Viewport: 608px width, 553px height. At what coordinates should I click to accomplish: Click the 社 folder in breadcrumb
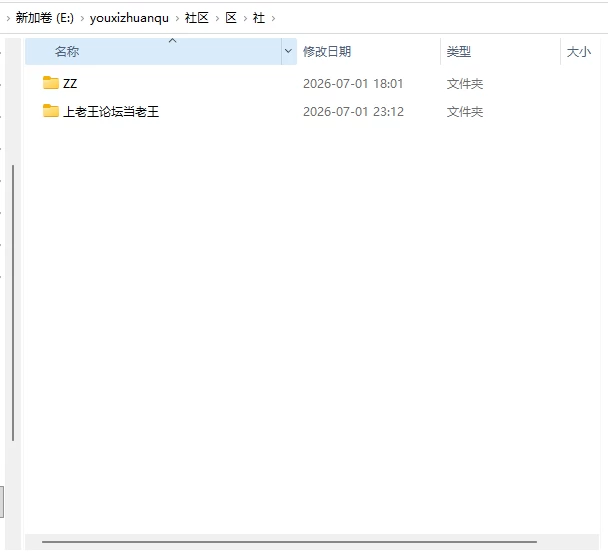click(259, 18)
